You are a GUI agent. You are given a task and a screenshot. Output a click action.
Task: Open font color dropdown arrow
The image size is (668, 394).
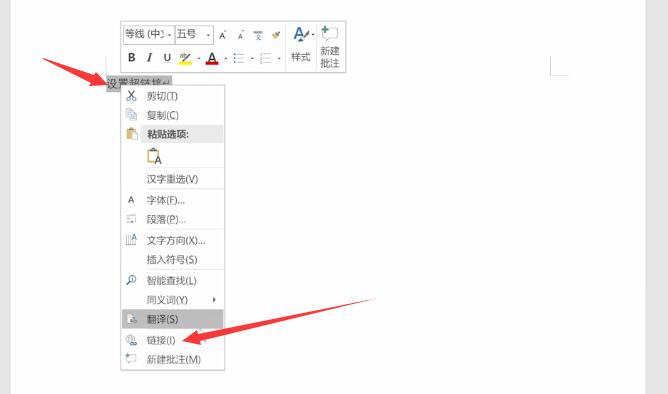click(x=225, y=58)
